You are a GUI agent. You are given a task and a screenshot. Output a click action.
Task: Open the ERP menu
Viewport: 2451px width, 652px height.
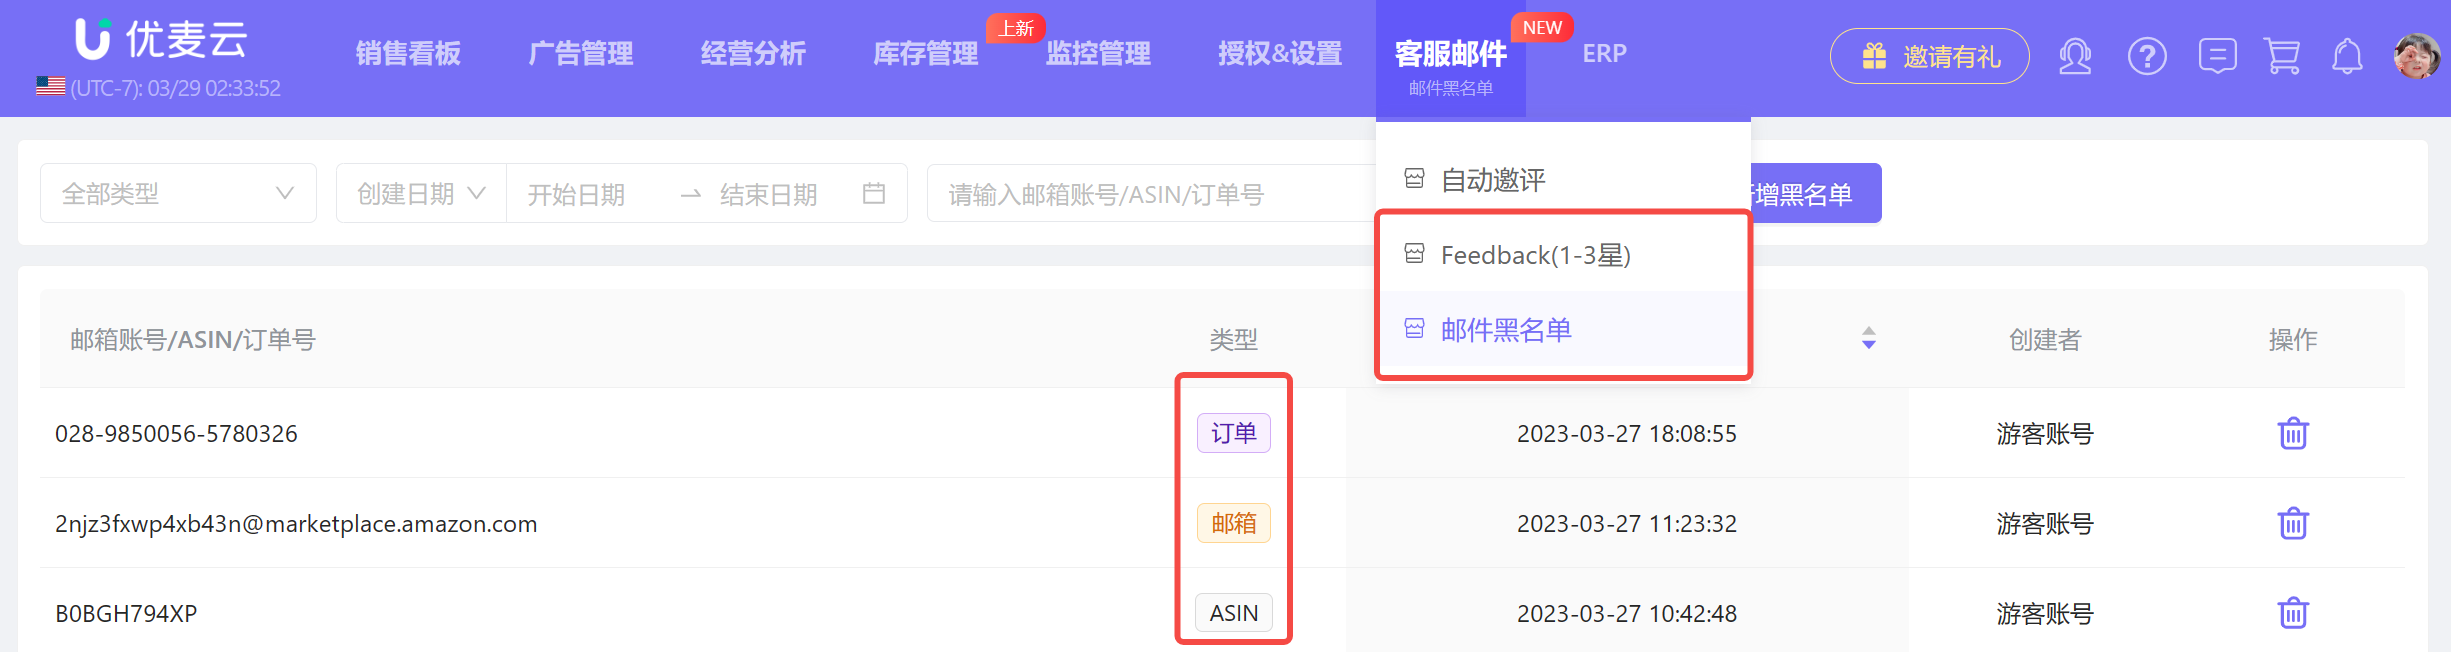(1604, 53)
